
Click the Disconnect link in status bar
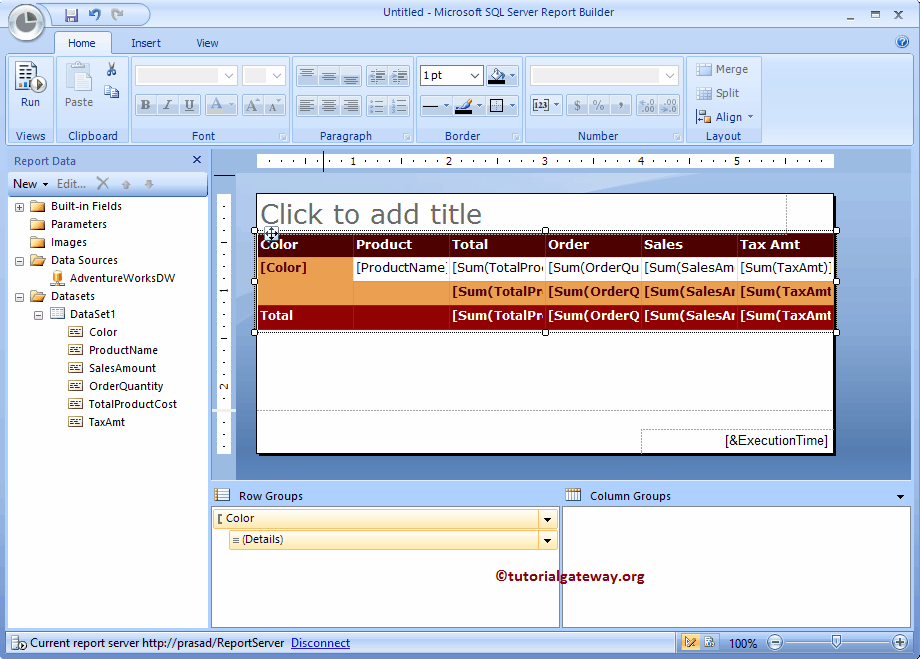pos(320,643)
